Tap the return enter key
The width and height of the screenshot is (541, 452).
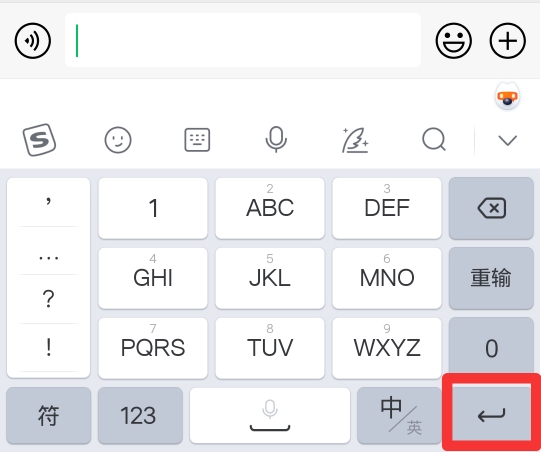point(491,413)
